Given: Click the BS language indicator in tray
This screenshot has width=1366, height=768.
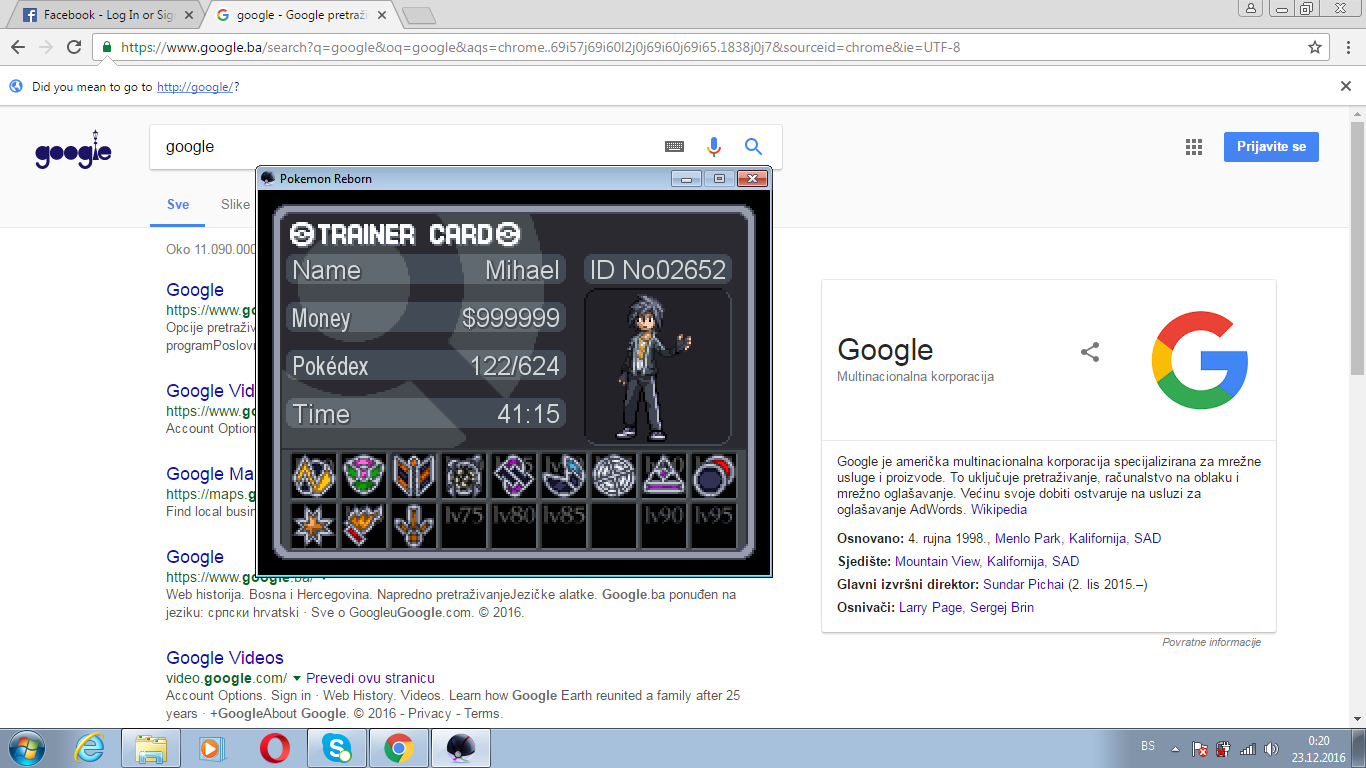Looking at the screenshot, I should click(1147, 746).
